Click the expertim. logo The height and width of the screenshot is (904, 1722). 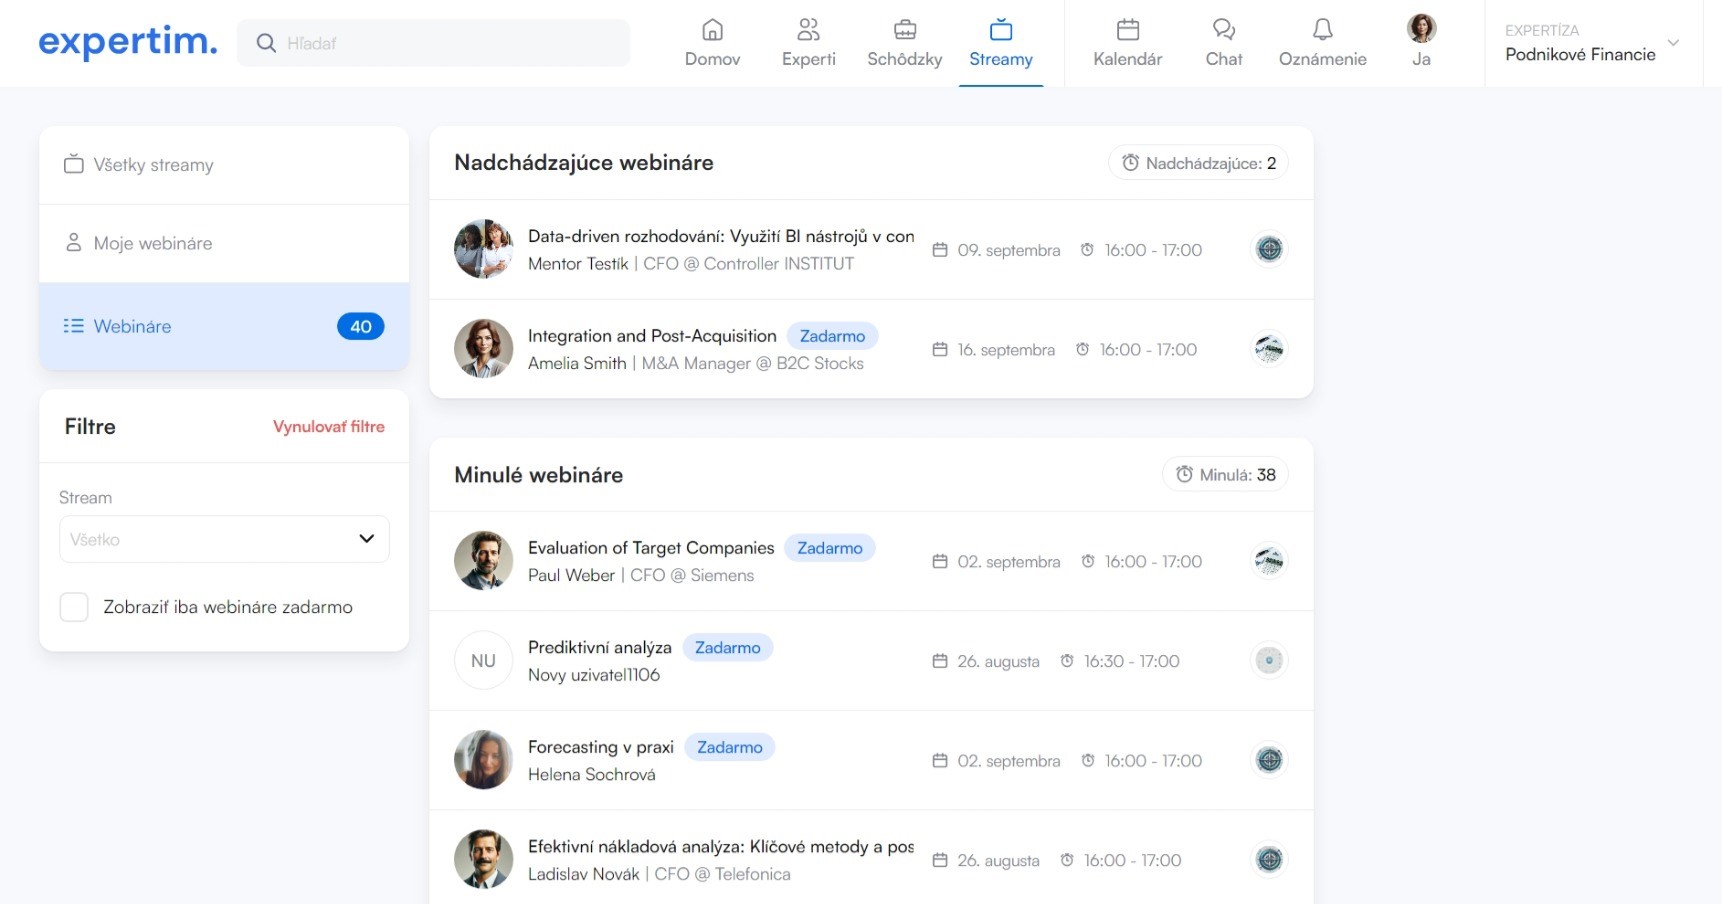pos(128,42)
